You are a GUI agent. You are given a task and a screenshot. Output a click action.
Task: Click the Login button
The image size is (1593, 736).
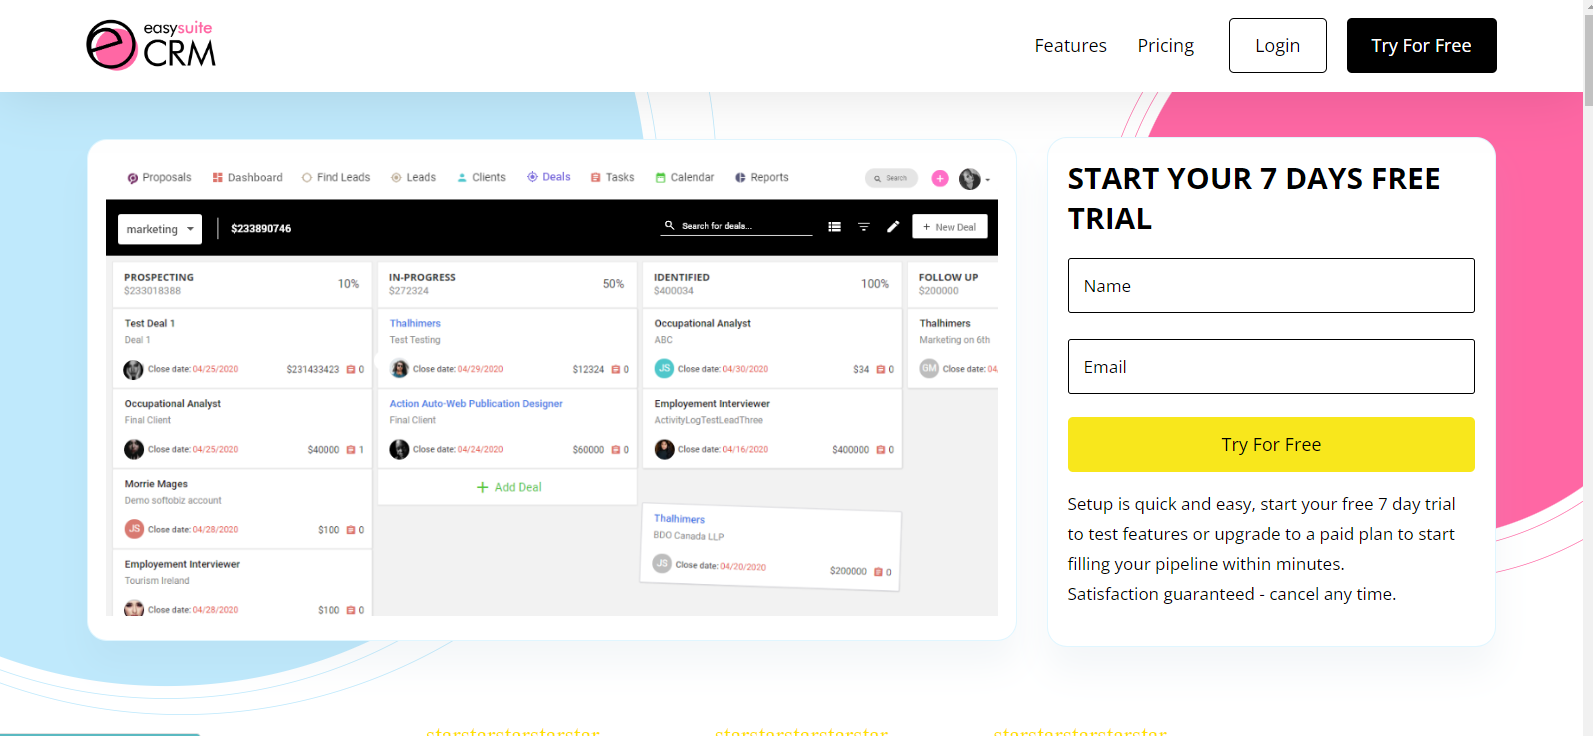click(x=1278, y=46)
